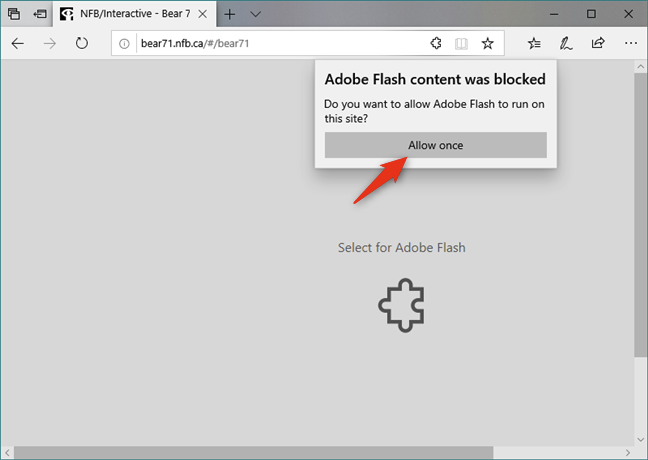Open Settings and more ellipsis menu
This screenshot has width=648, height=460.
[631, 43]
